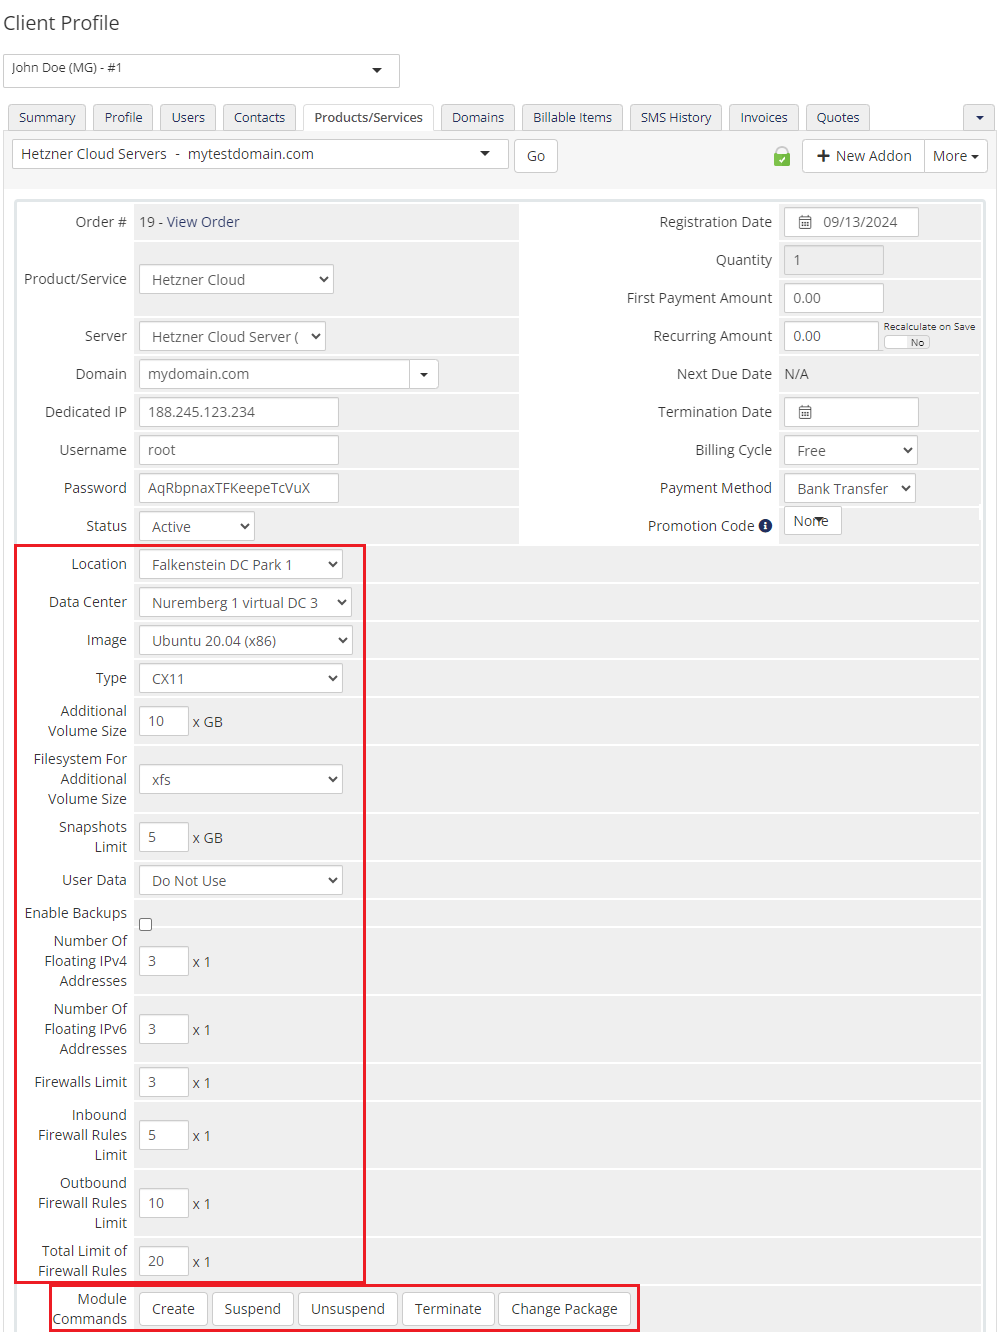Viewport: 998px width, 1332px height.
Task: Click the Registration Date field
Action: (x=851, y=222)
